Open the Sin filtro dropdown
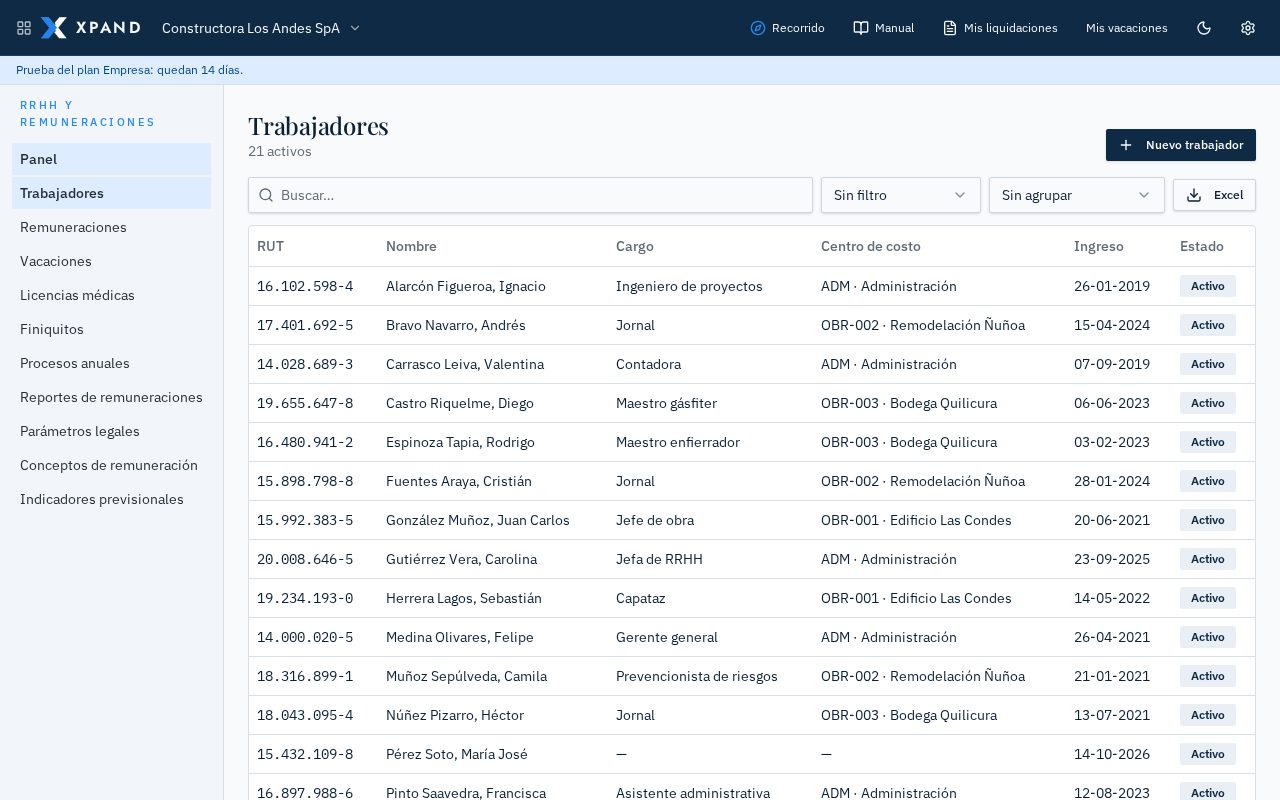This screenshot has width=1280, height=800. coord(901,195)
